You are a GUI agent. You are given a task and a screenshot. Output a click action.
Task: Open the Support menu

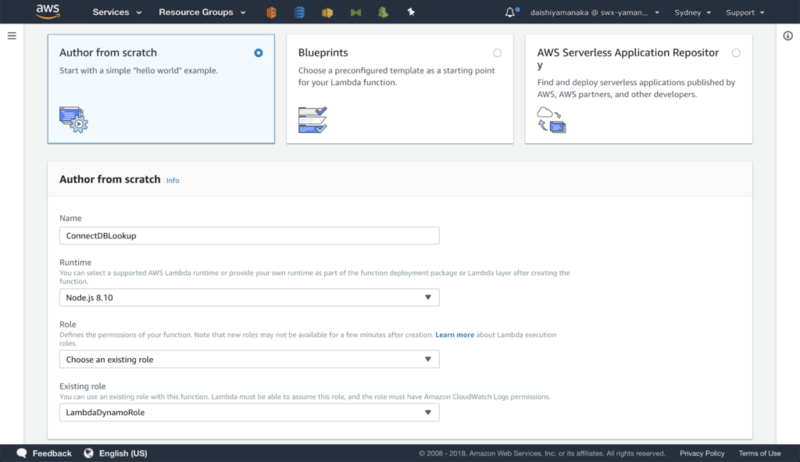click(745, 12)
